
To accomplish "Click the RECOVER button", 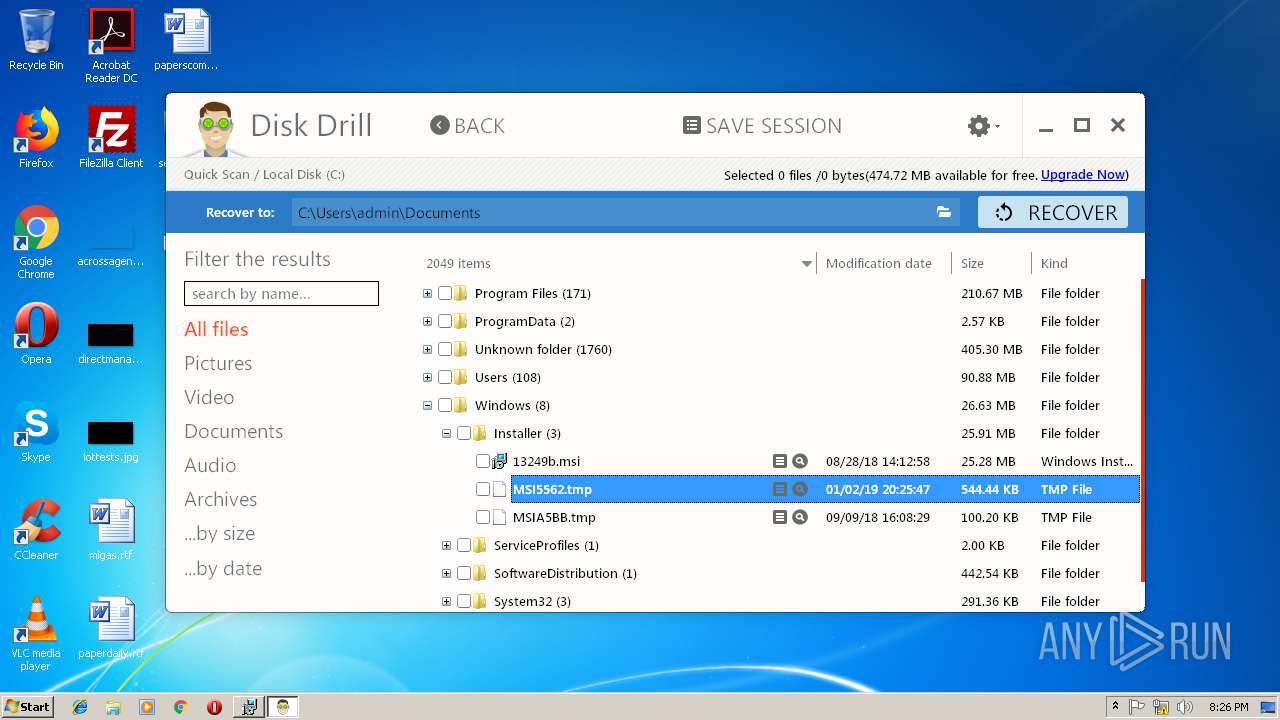I will point(1053,212).
